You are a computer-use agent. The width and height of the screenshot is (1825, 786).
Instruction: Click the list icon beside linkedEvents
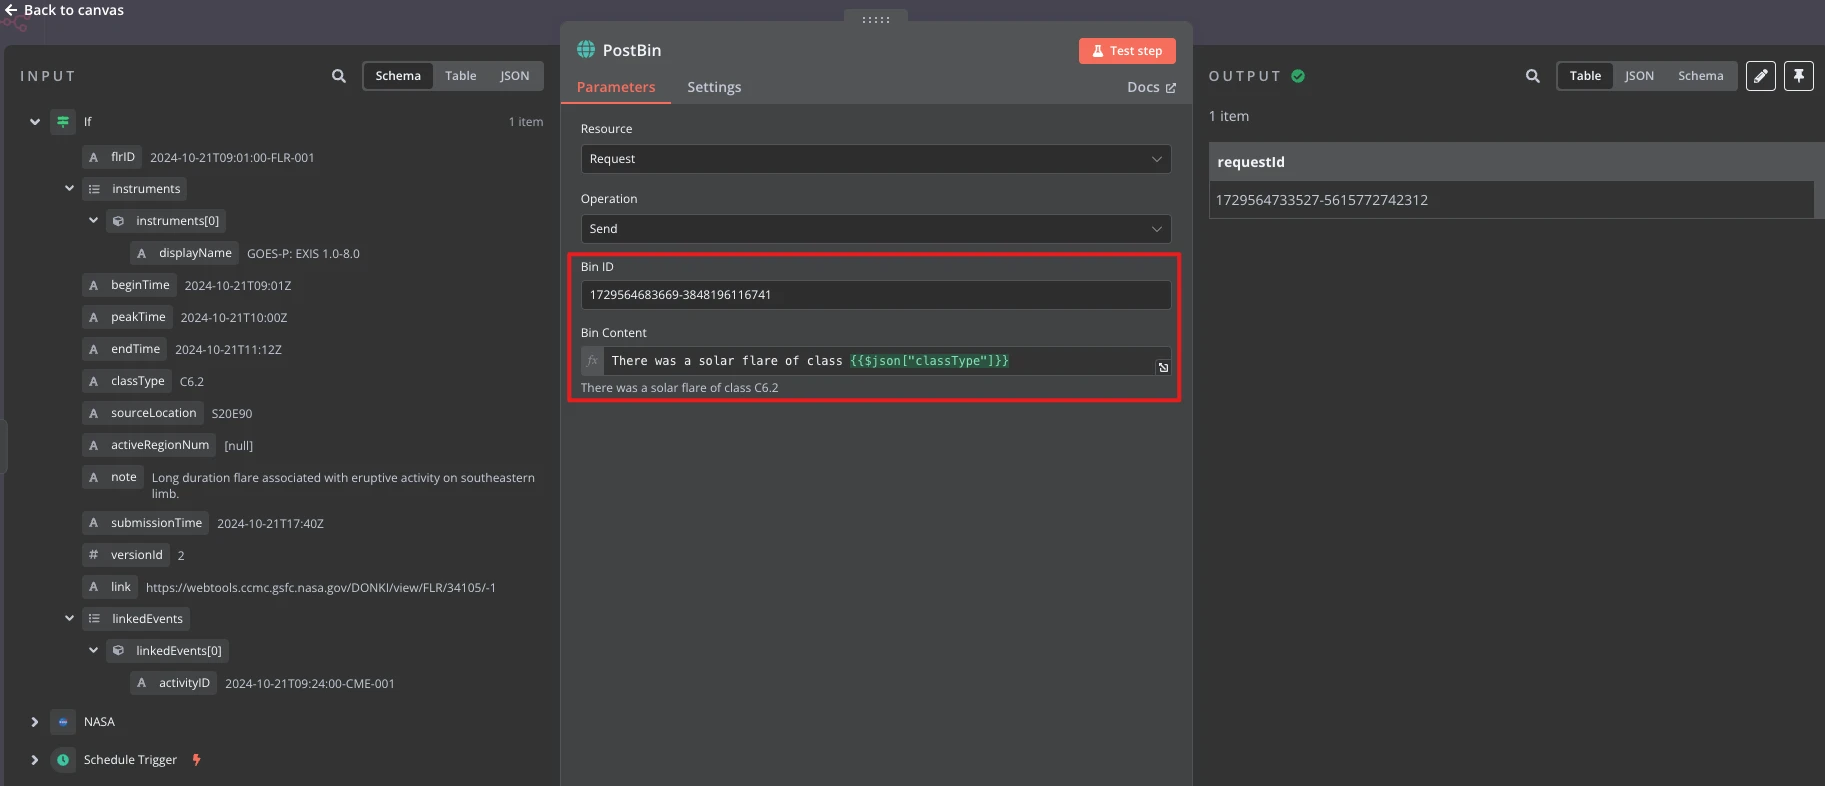[94, 619]
